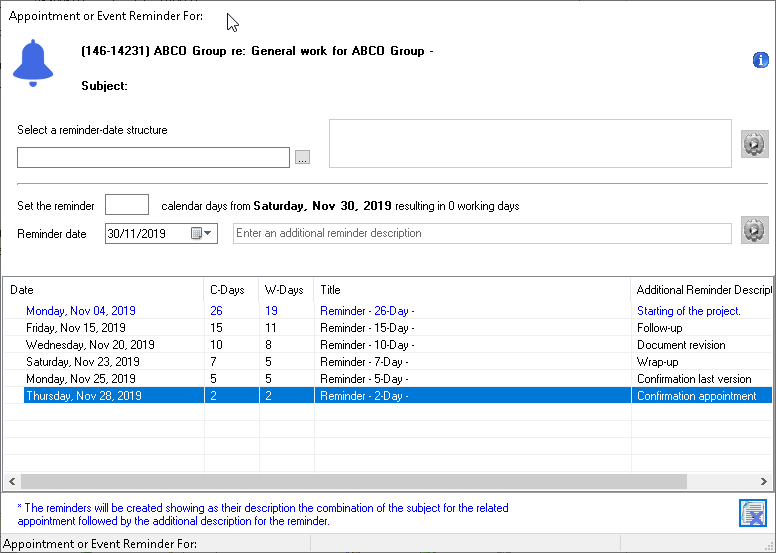Click the blue reminder bell icon

pos(33,63)
